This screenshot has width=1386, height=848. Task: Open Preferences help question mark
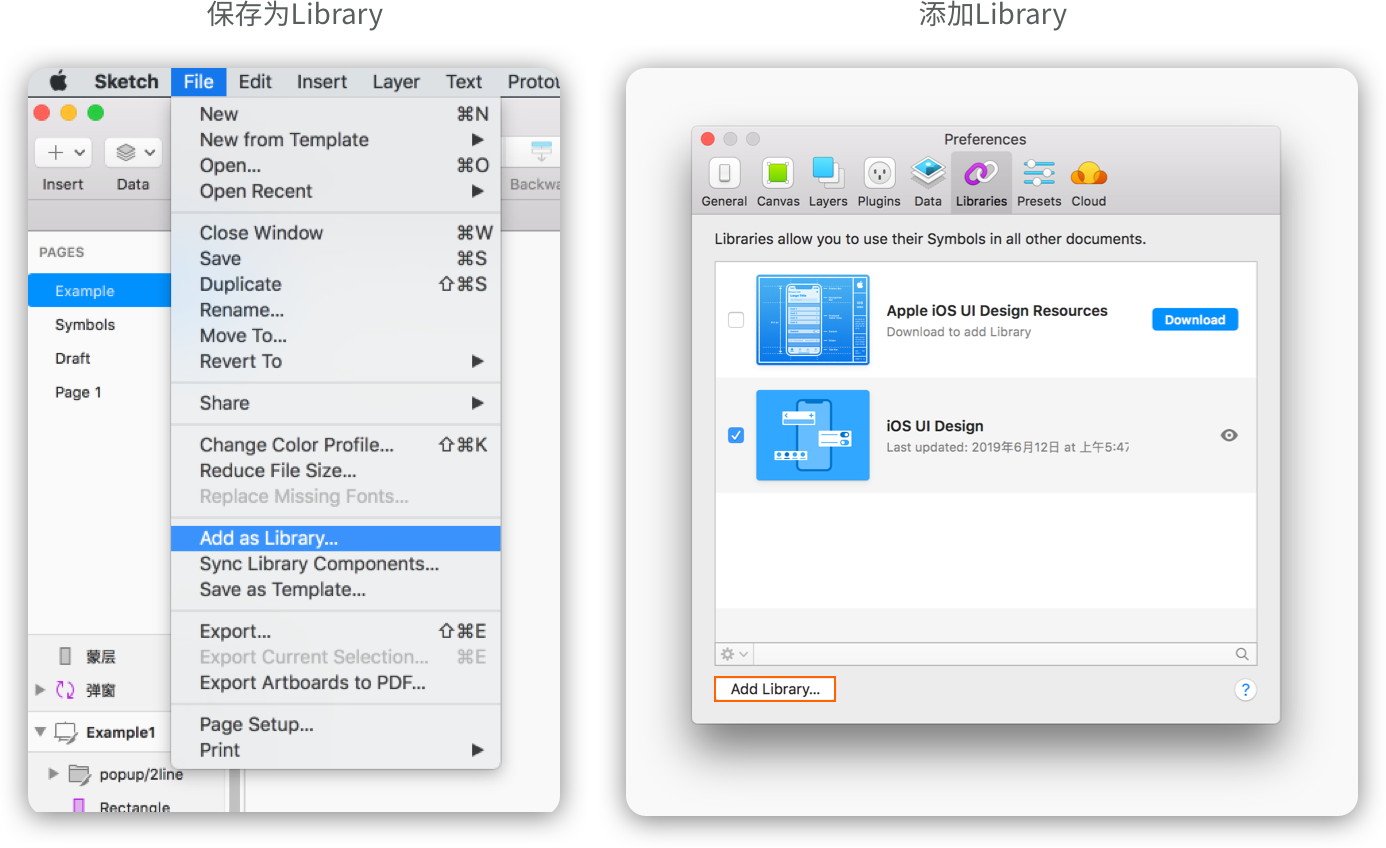(1245, 689)
